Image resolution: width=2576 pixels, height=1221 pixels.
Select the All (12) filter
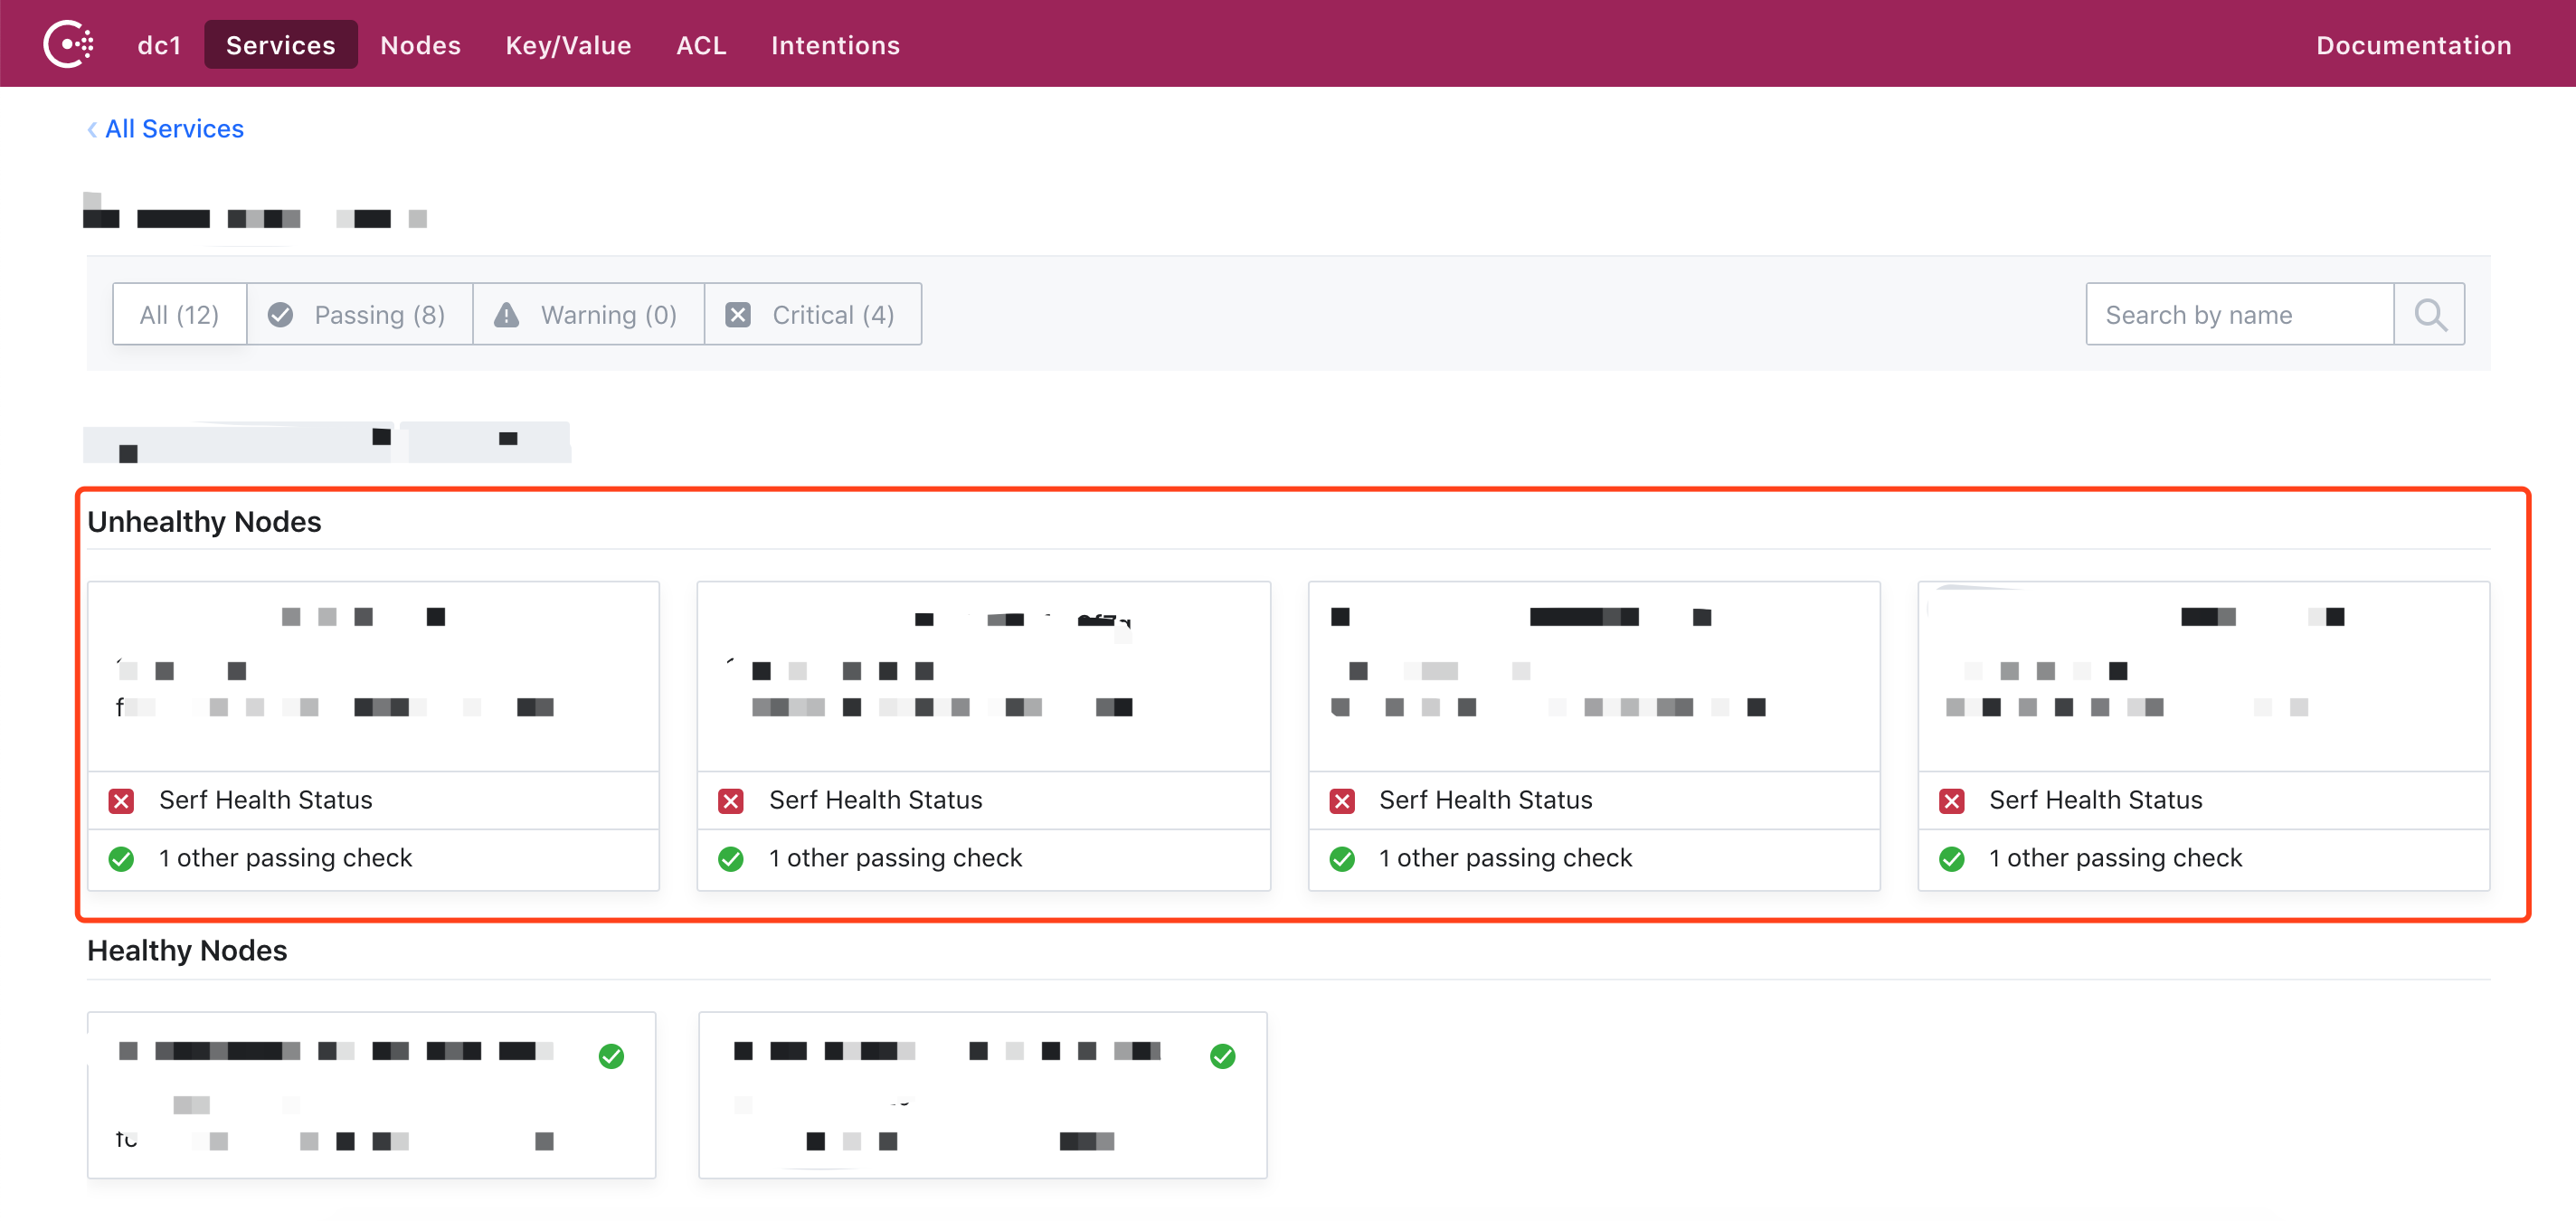click(179, 315)
